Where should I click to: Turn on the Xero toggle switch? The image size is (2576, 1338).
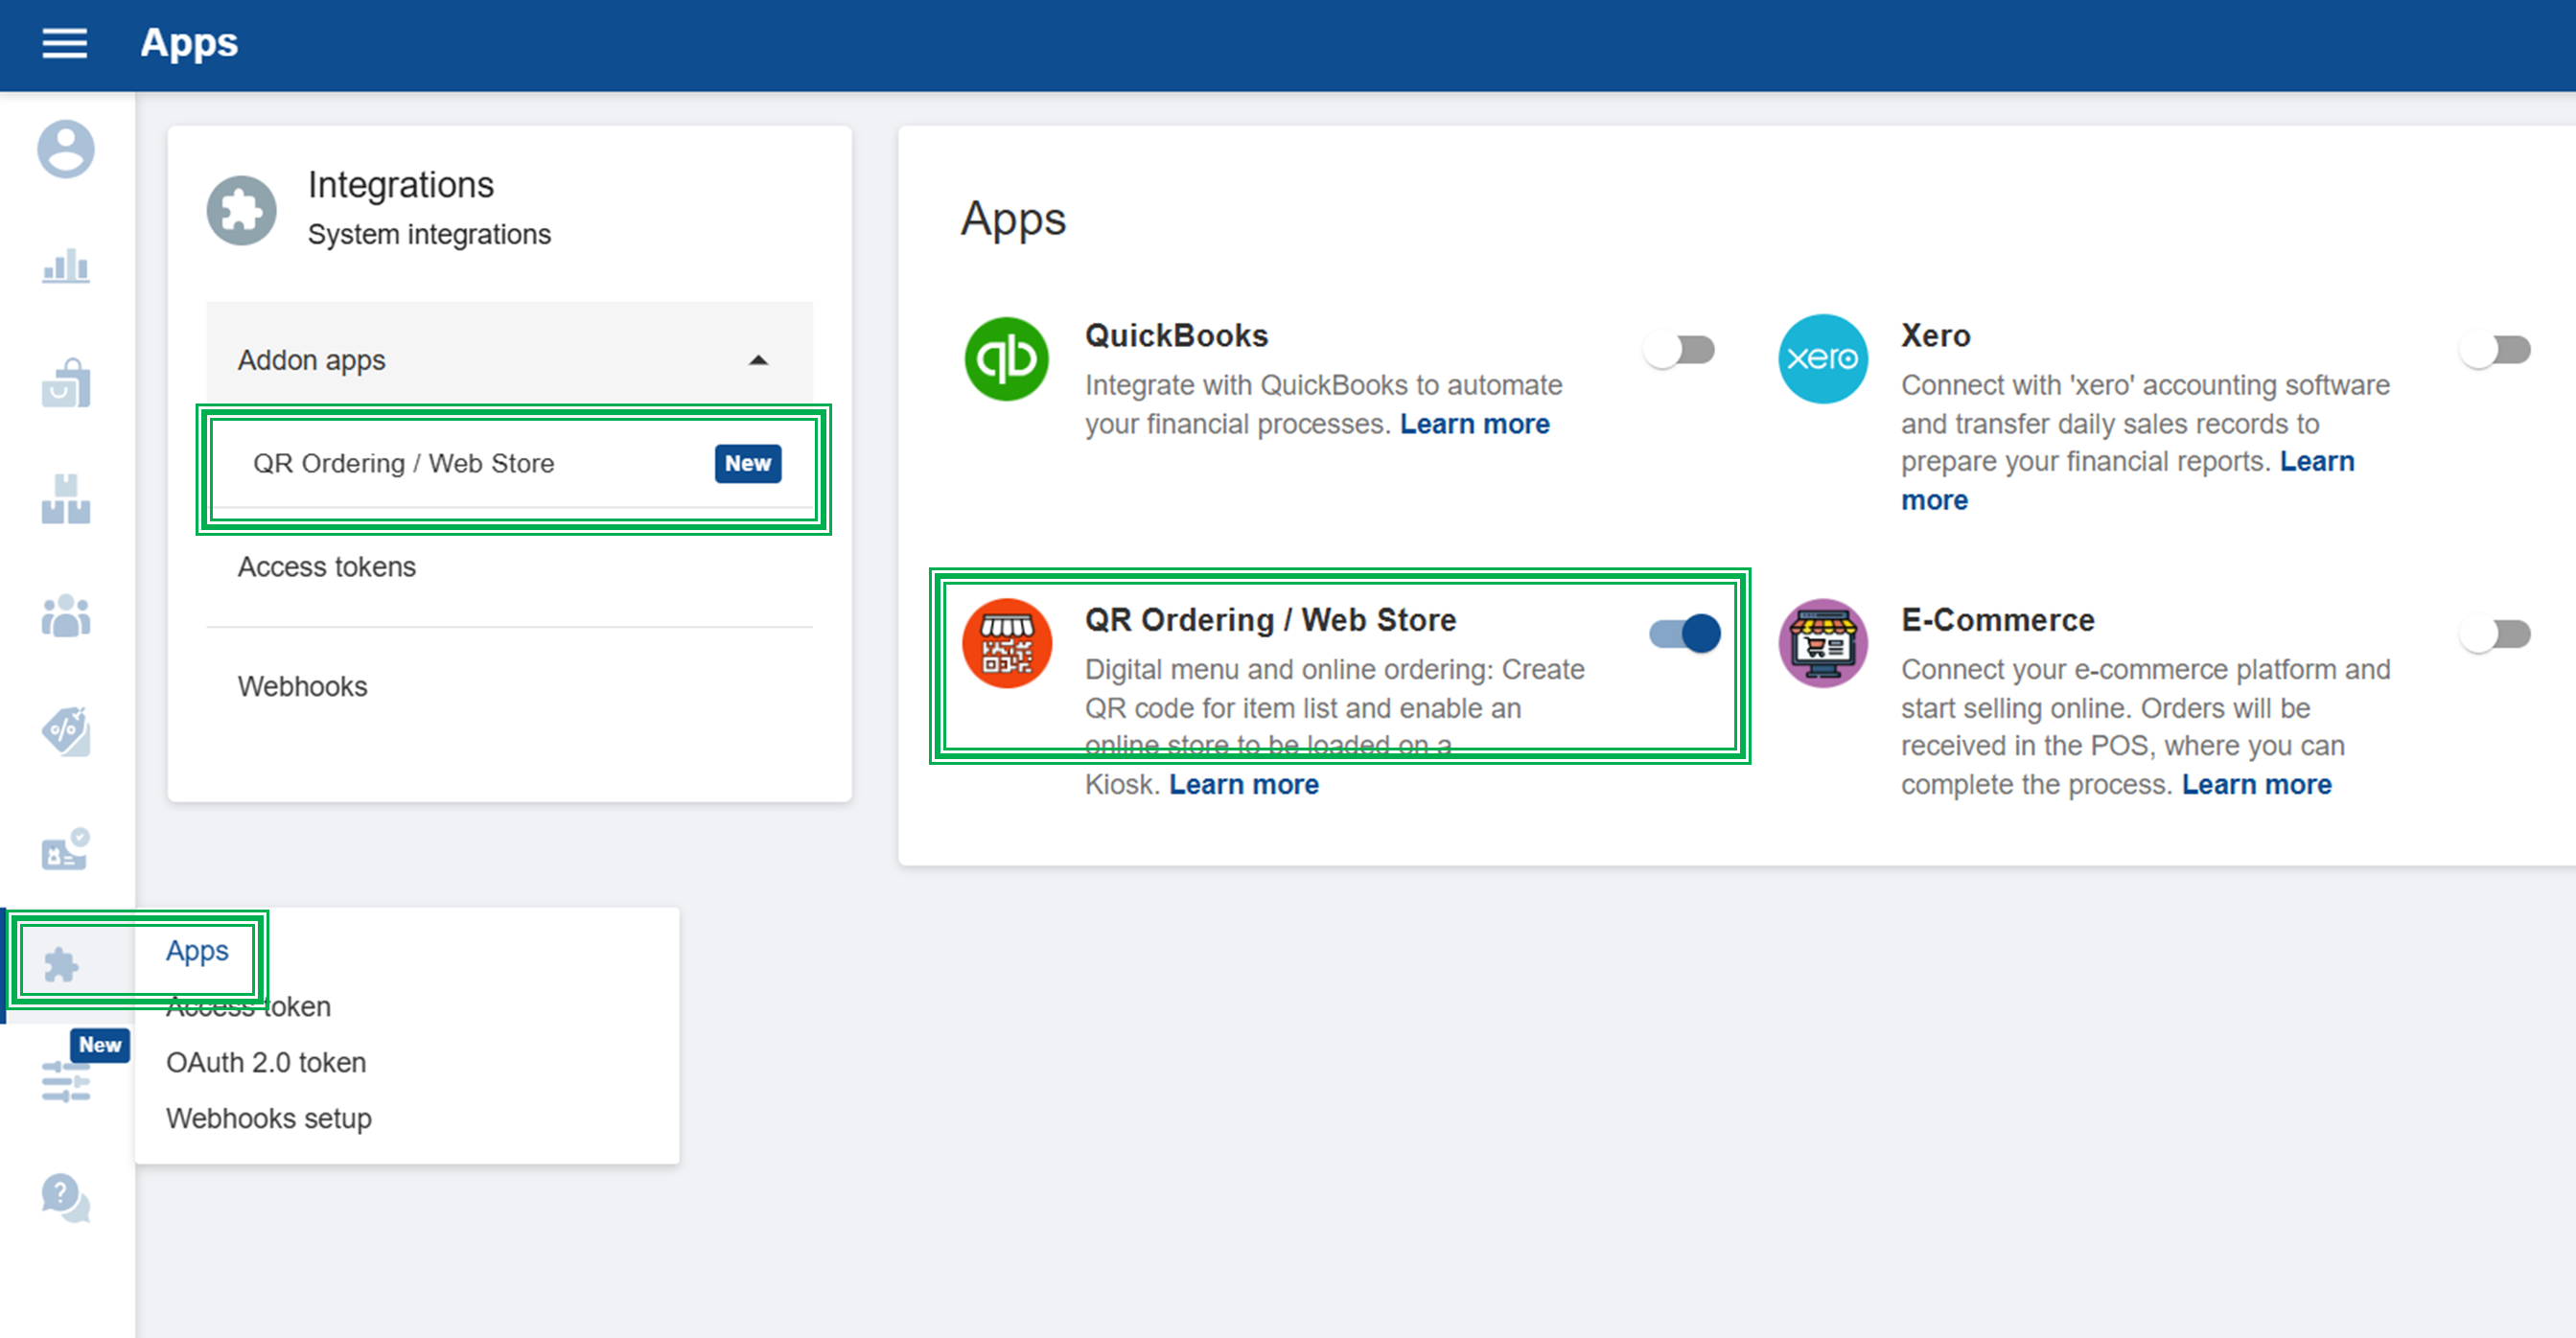2495,350
